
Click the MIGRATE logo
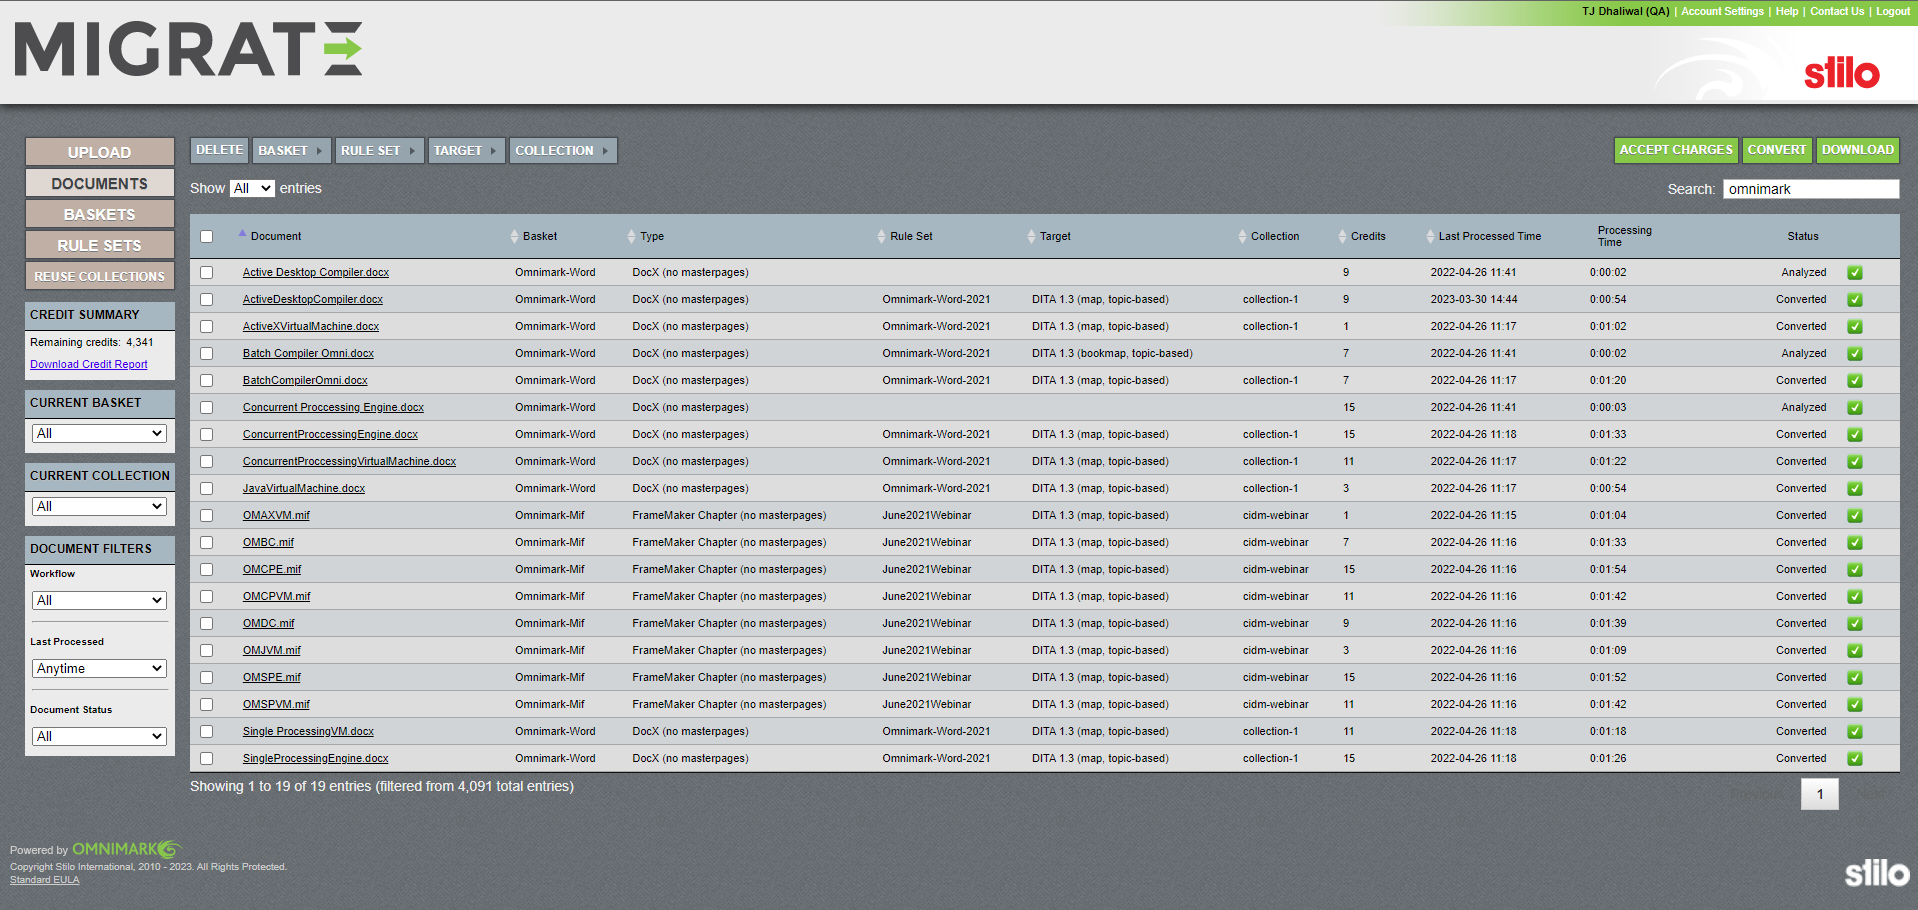tap(186, 50)
